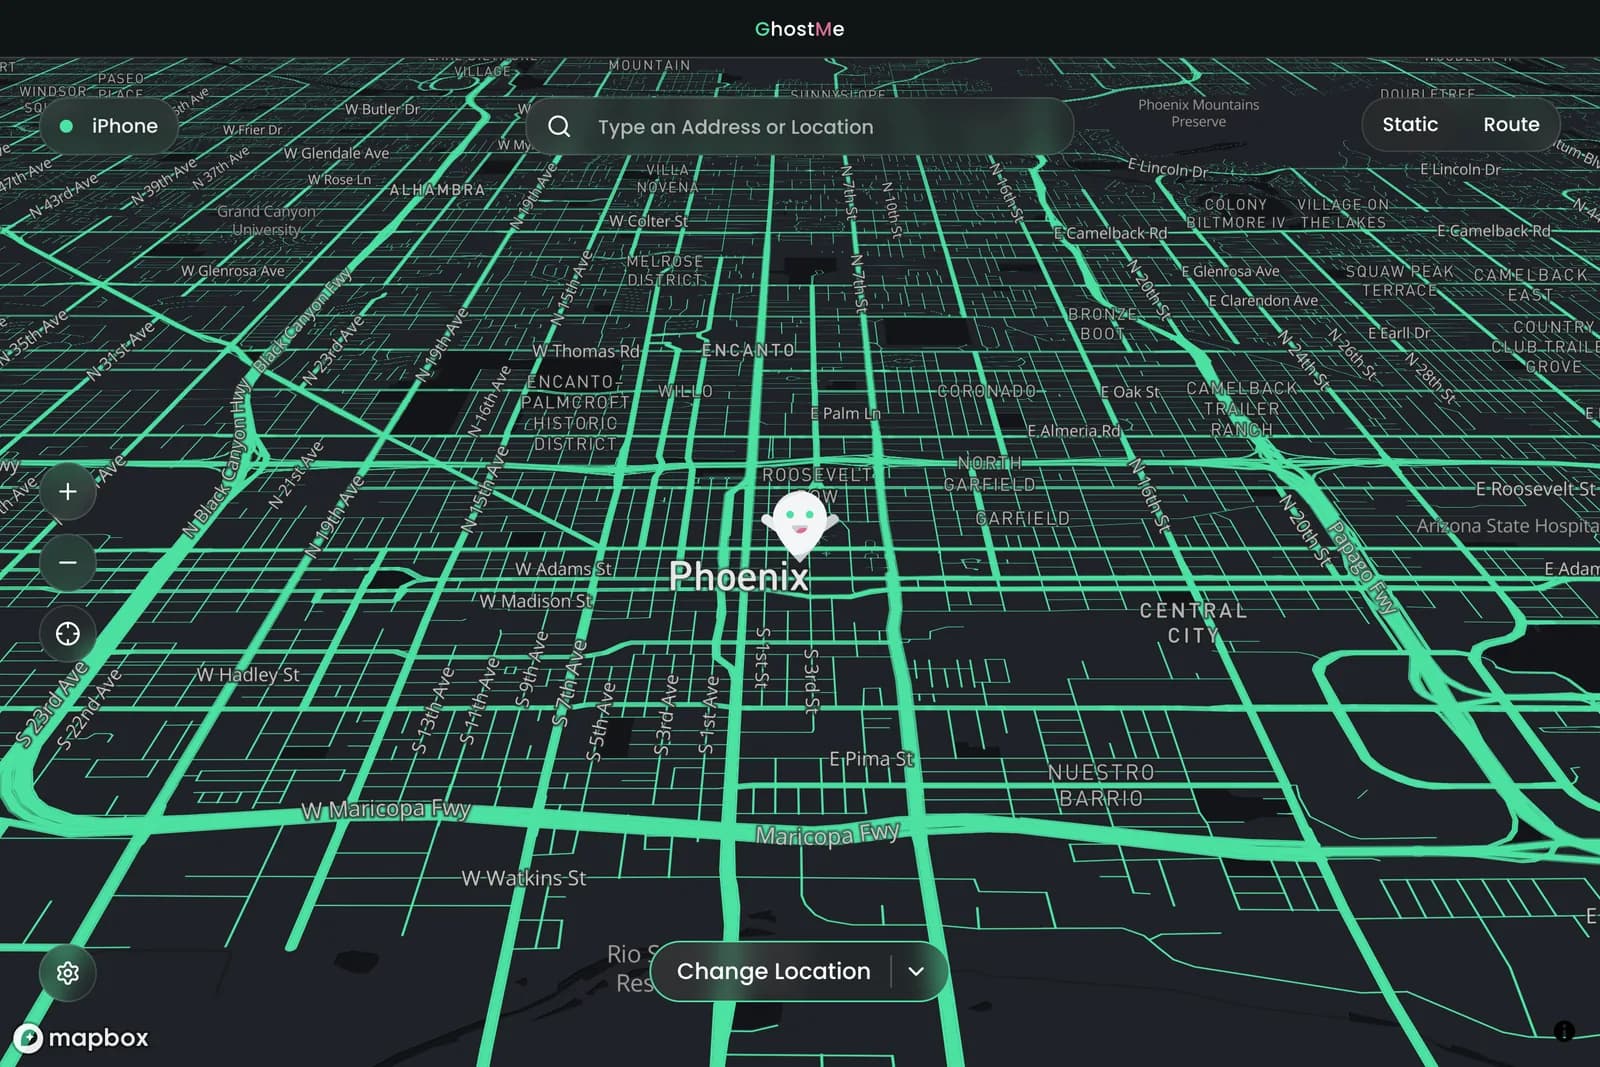Click the ALHAMBRA neighborhood label
Viewport: 1600px width, 1067px height.
coord(437,190)
